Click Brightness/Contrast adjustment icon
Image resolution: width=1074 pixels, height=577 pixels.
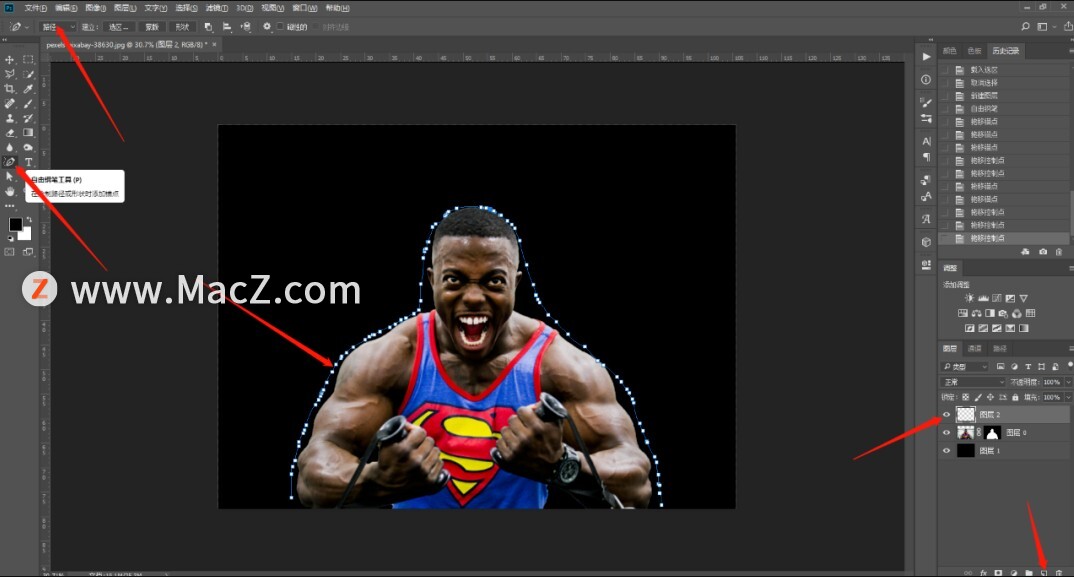pos(969,298)
